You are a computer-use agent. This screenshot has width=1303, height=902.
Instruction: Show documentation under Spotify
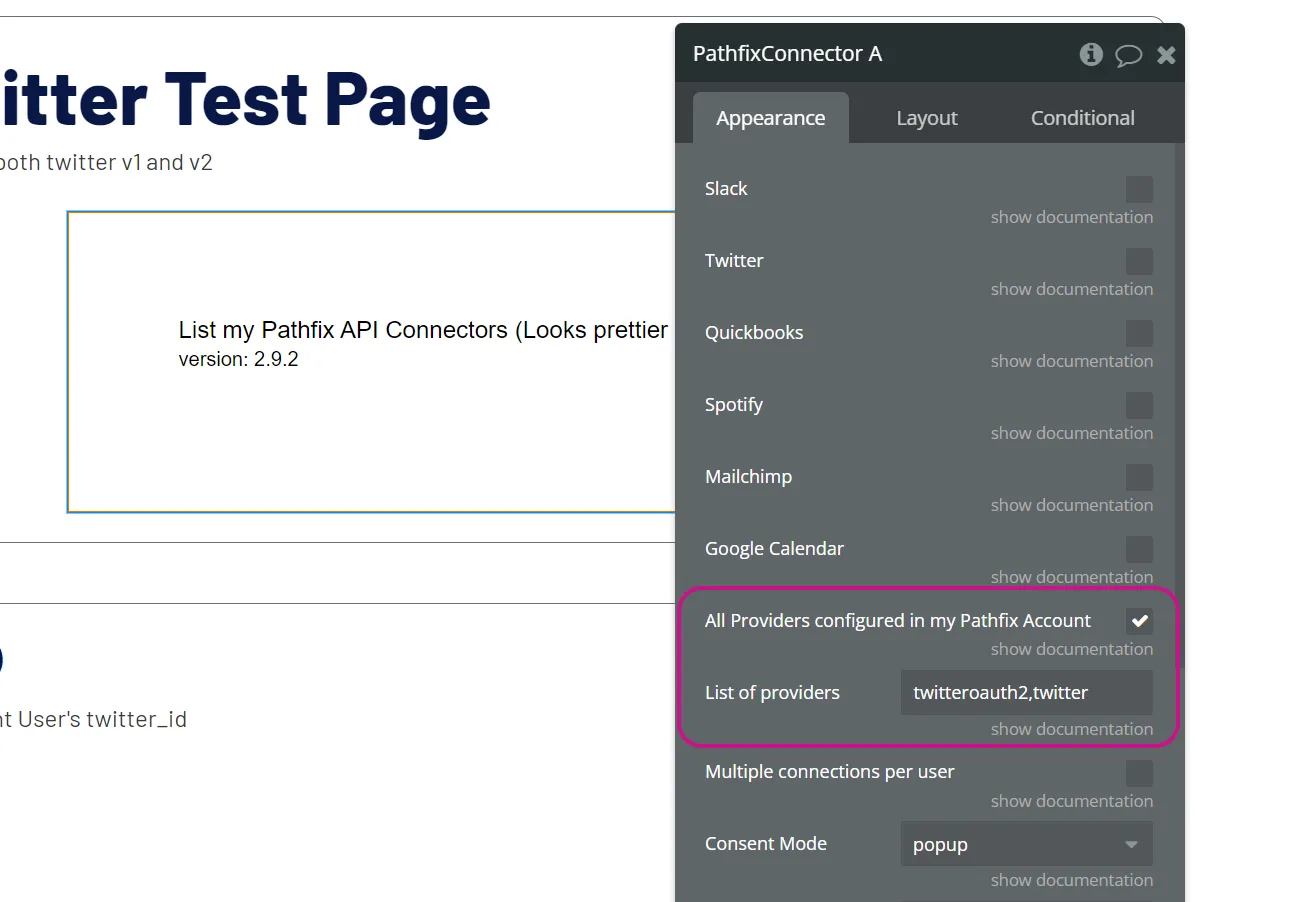tap(1072, 433)
